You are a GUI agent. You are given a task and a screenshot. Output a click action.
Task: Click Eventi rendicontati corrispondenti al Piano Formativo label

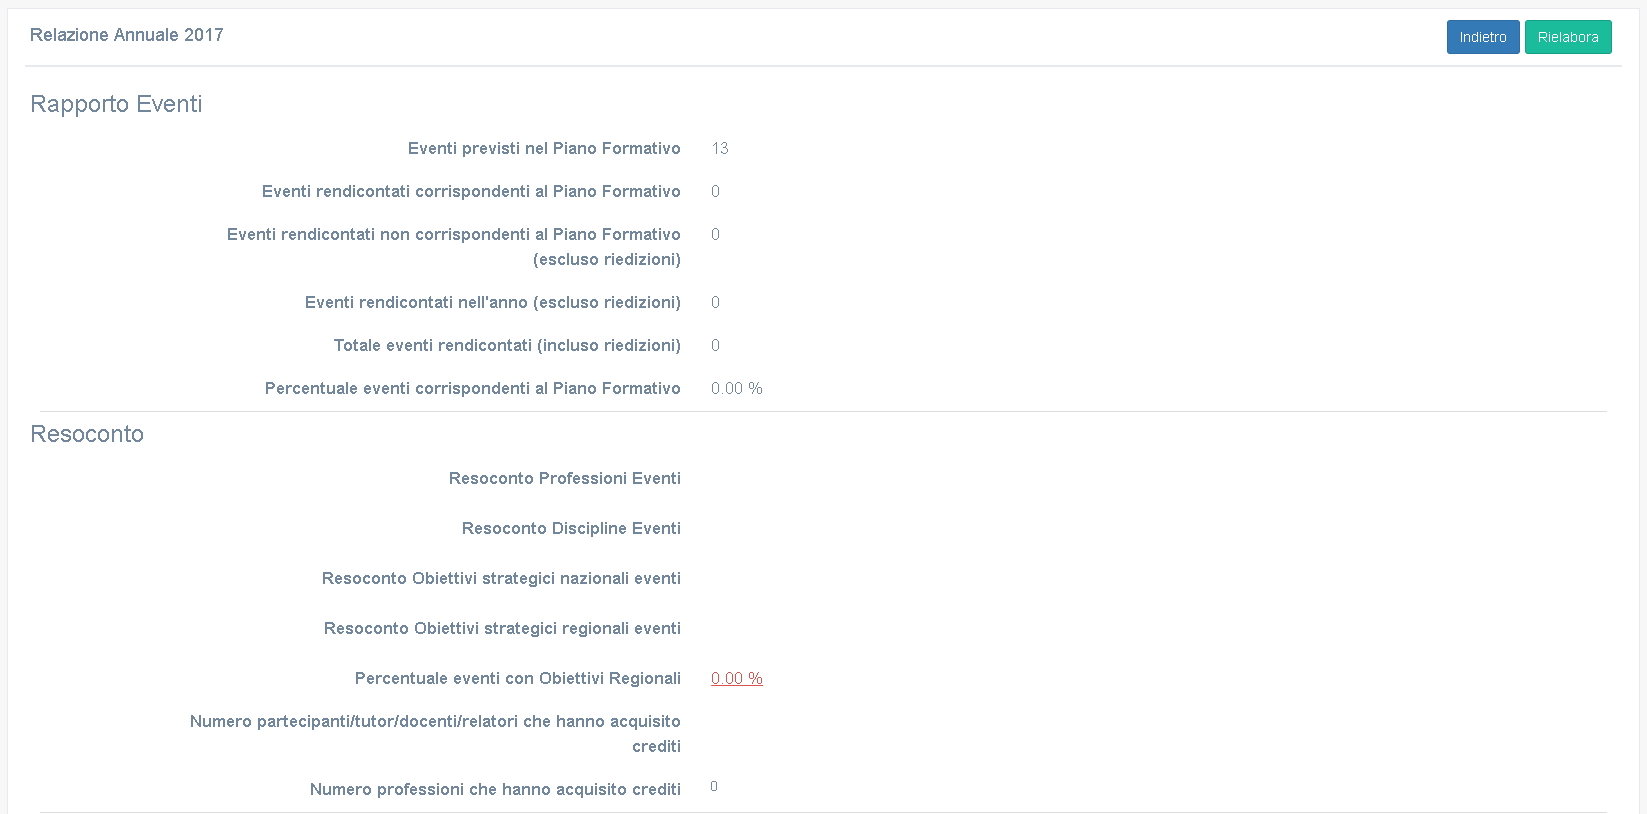click(x=471, y=191)
